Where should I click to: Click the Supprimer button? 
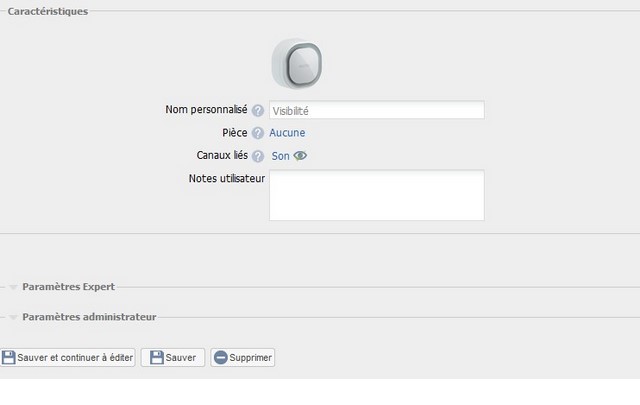(x=242, y=358)
